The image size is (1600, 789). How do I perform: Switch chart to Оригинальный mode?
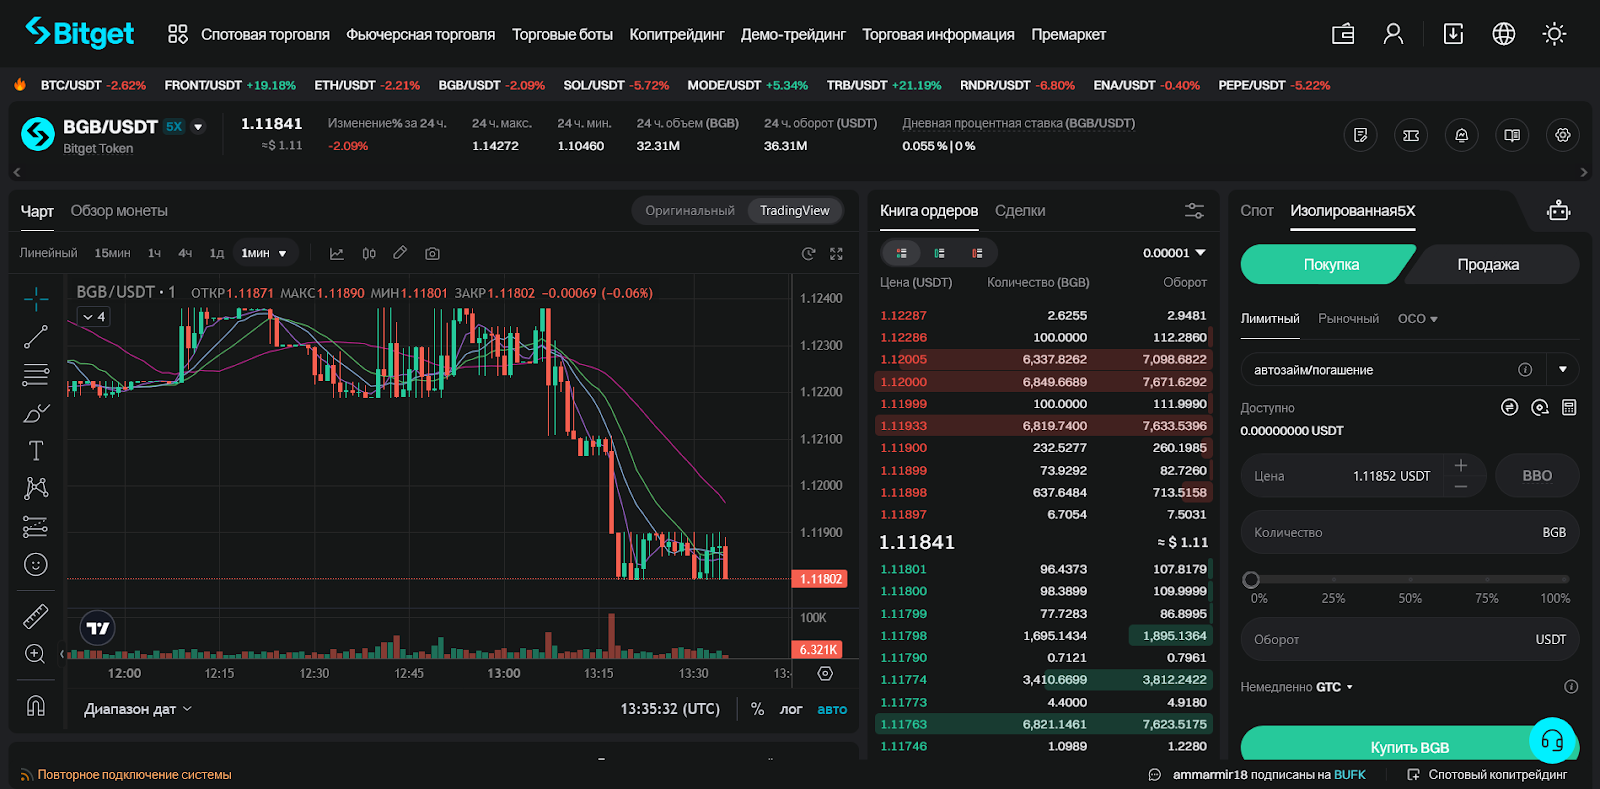(690, 211)
